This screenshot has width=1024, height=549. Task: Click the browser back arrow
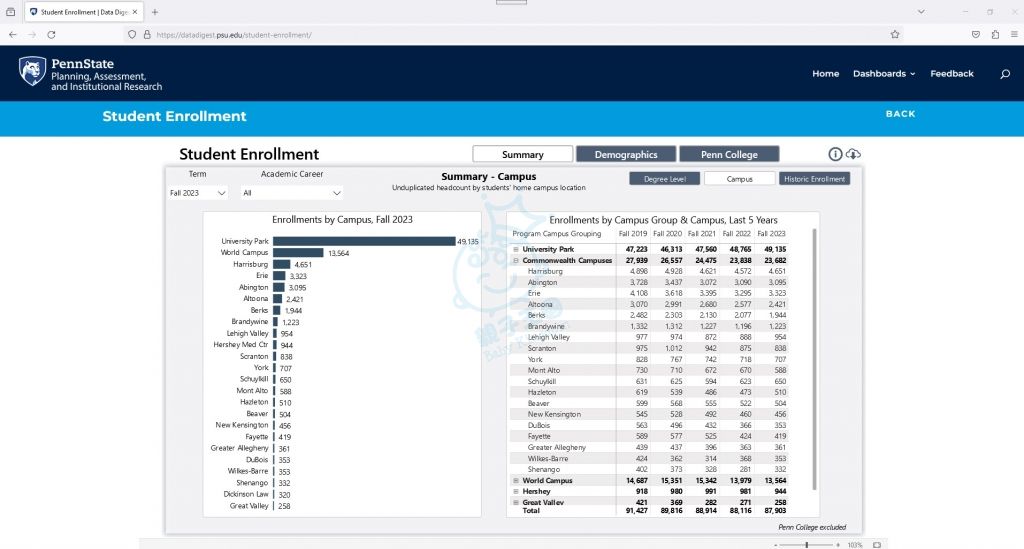pyautogui.click(x=13, y=35)
